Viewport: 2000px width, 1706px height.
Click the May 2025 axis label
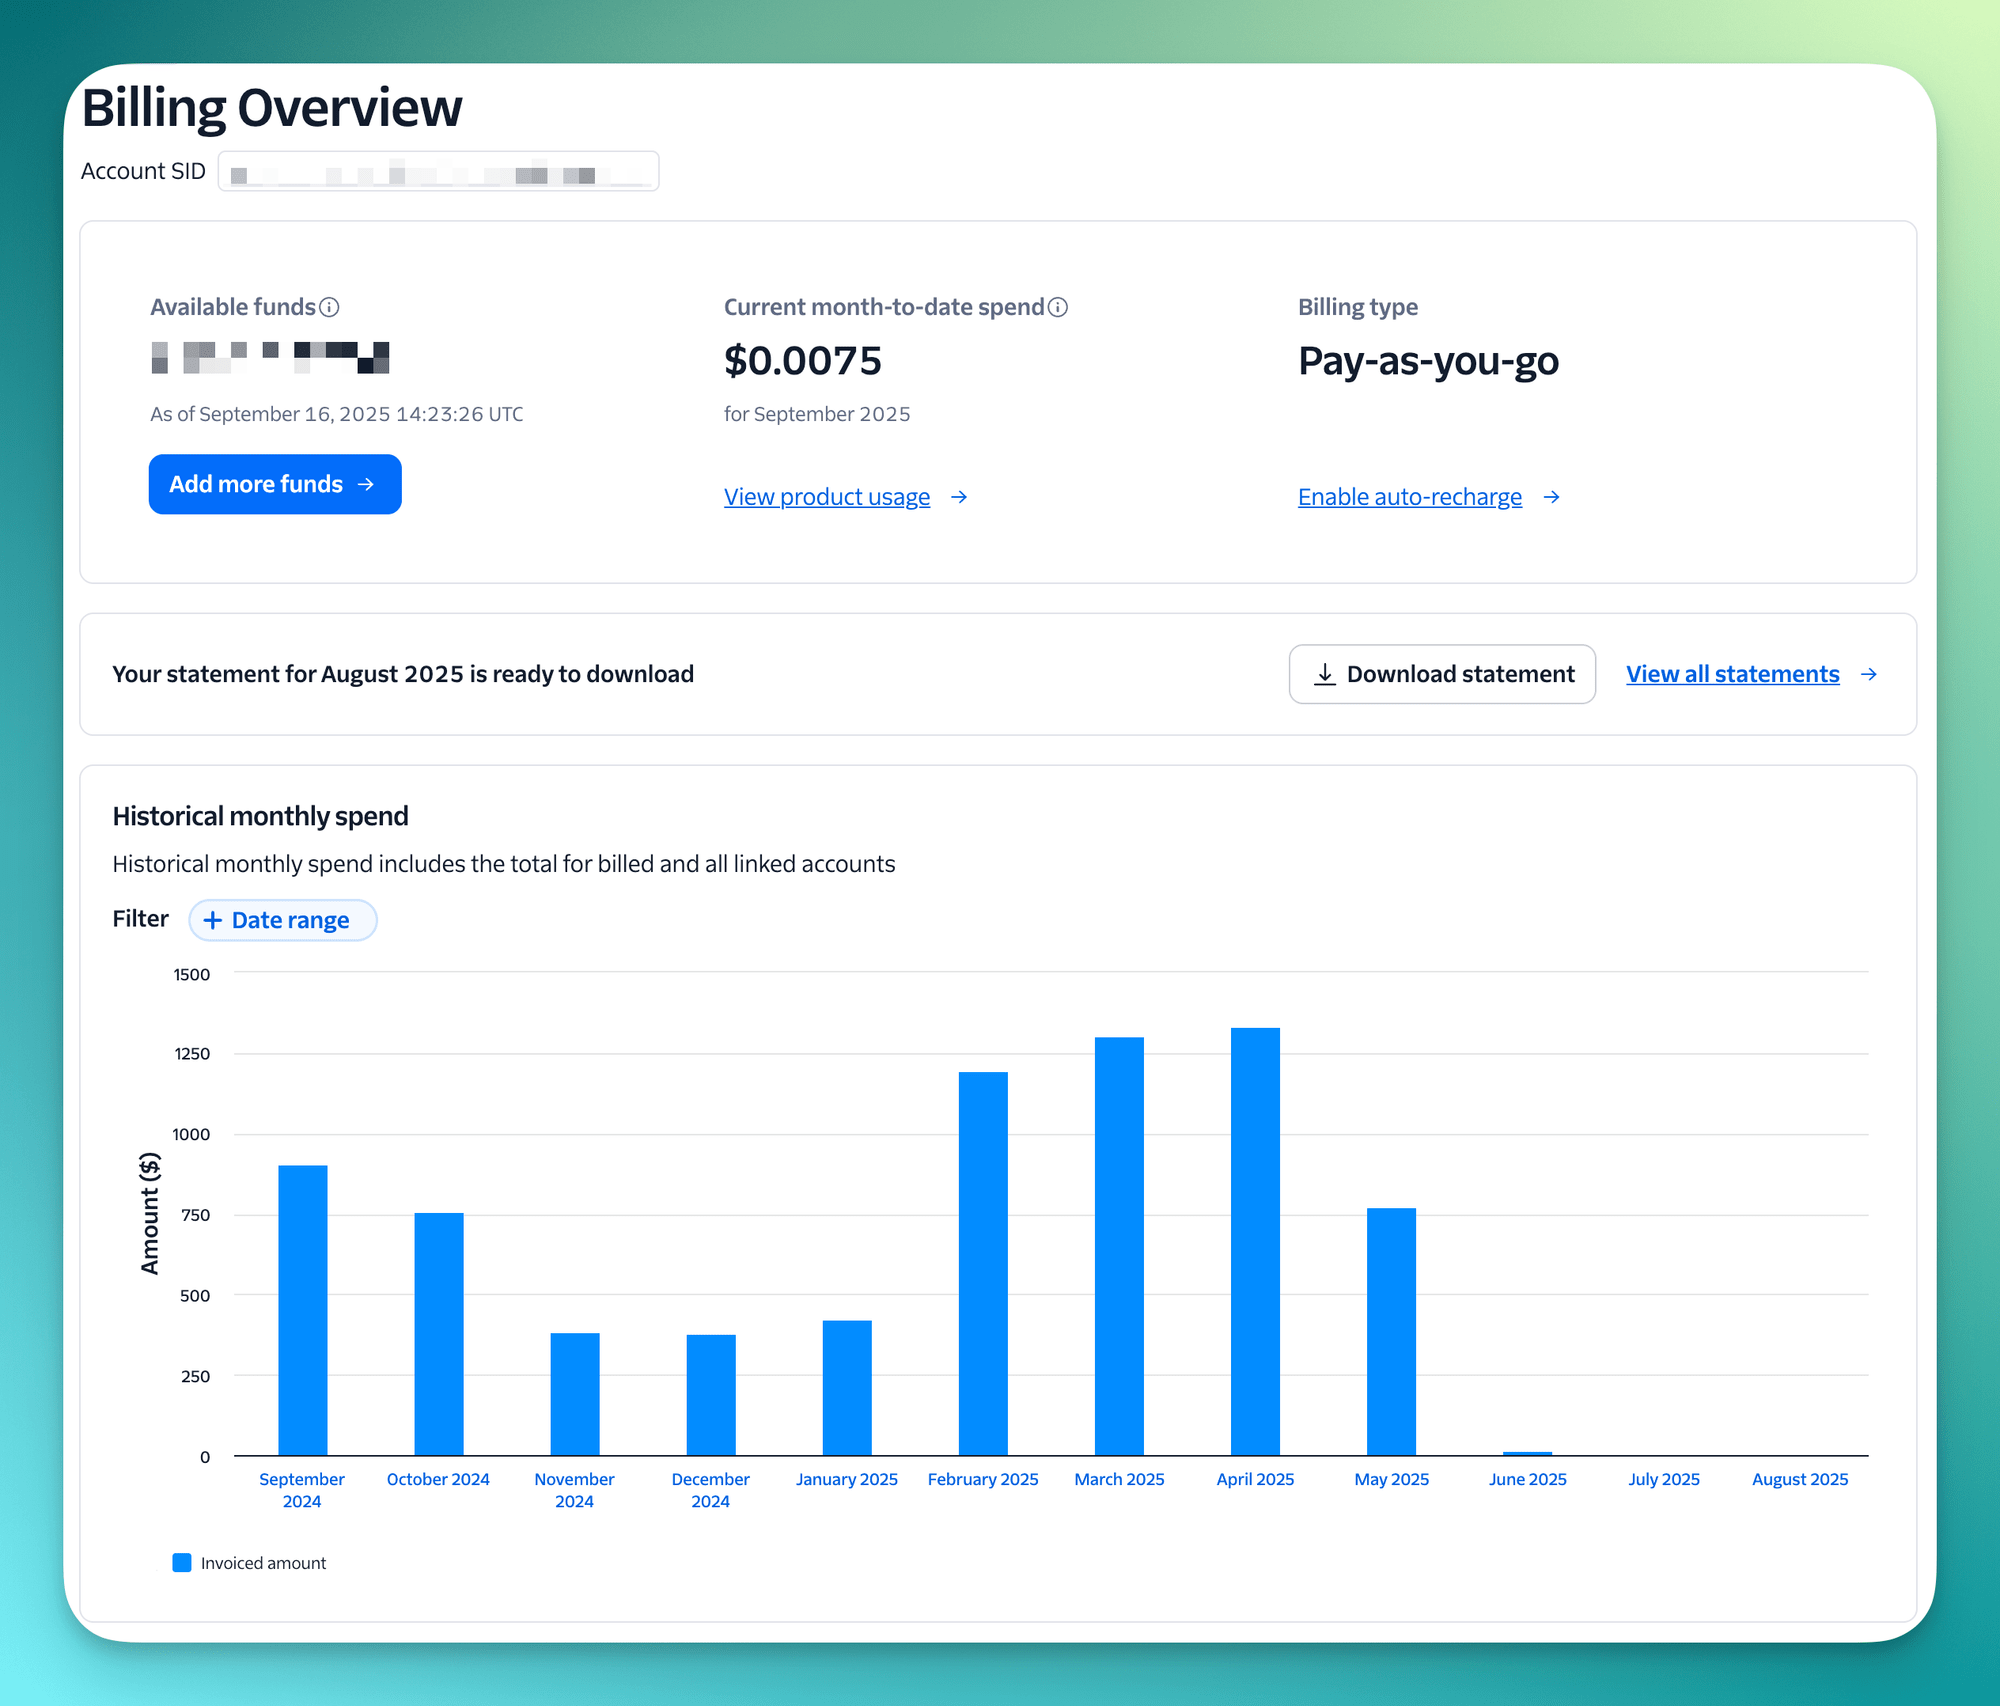1391,1479
